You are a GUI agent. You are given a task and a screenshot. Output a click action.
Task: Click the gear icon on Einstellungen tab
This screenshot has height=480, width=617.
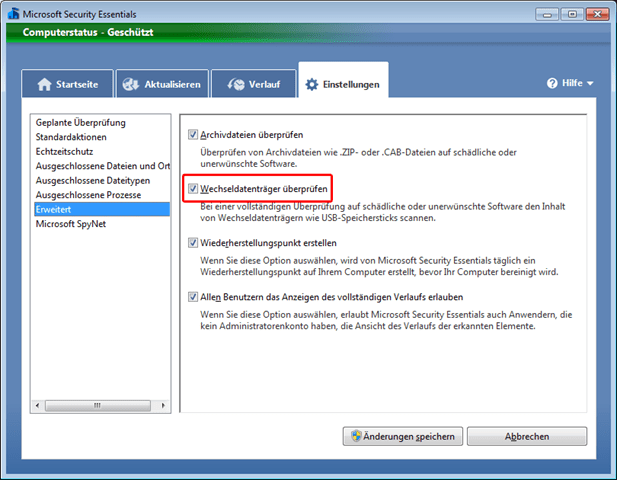(x=312, y=84)
